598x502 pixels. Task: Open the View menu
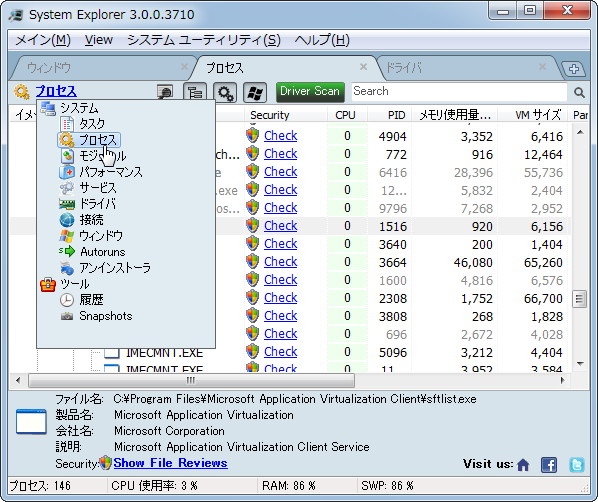tap(98, 40)
